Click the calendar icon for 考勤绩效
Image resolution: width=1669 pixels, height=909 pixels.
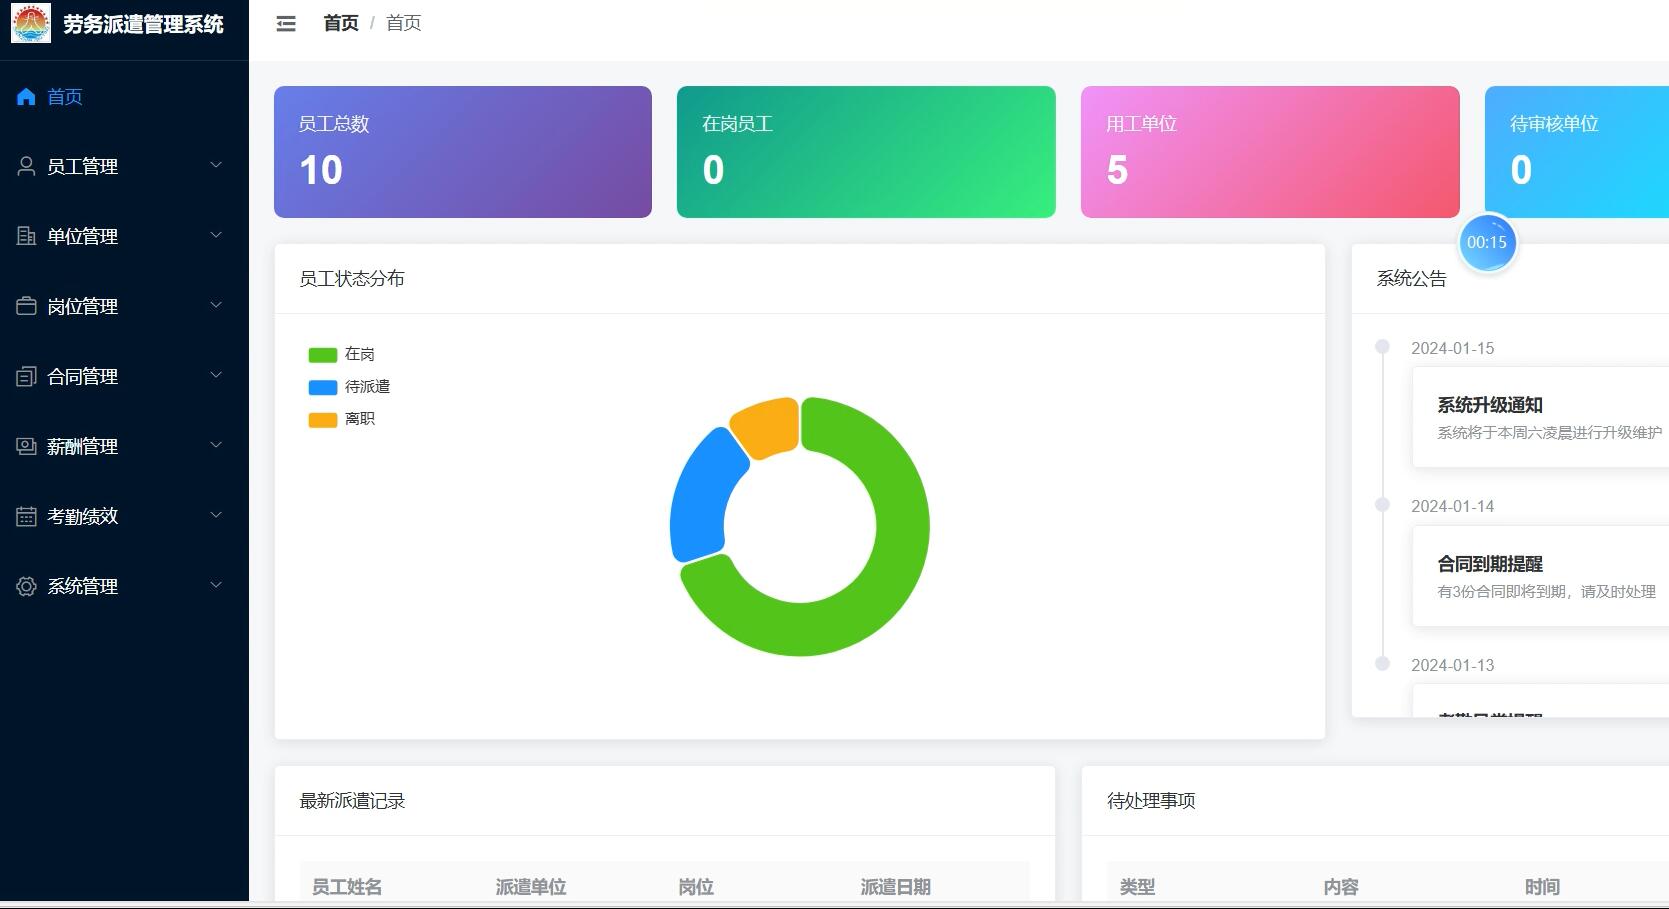26,516
